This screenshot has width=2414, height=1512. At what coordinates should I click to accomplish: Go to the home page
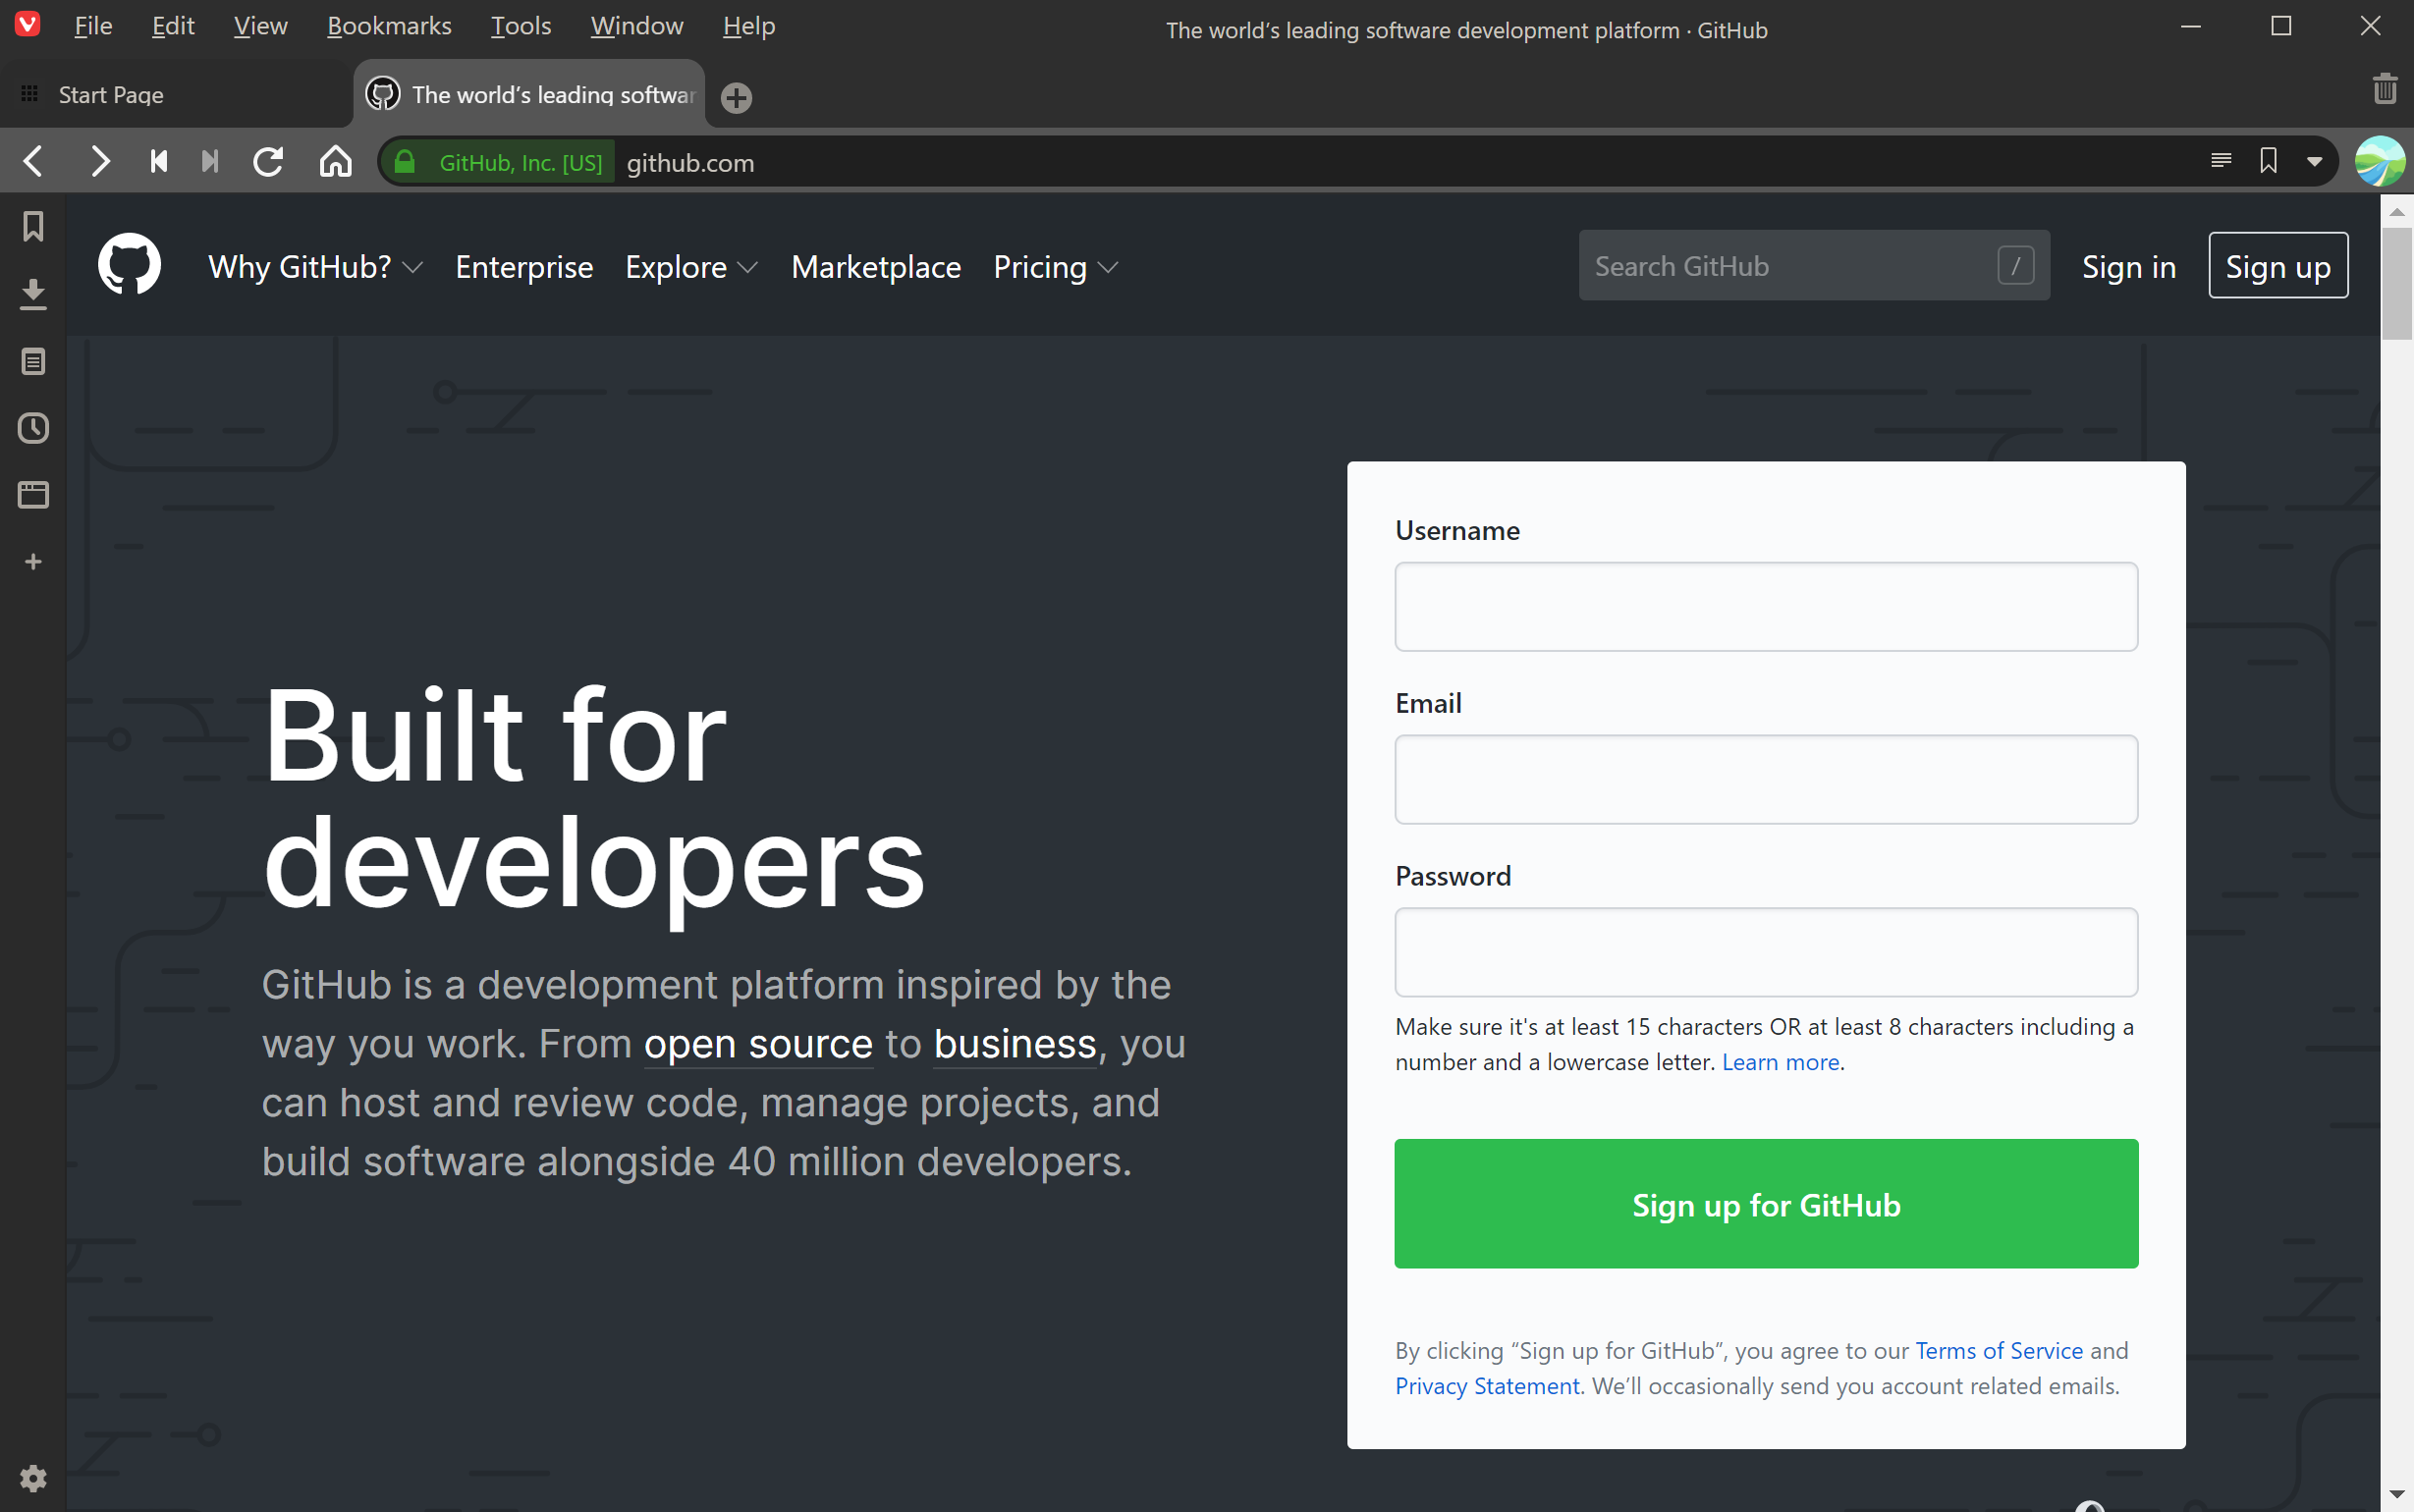[x=335, y=162]
